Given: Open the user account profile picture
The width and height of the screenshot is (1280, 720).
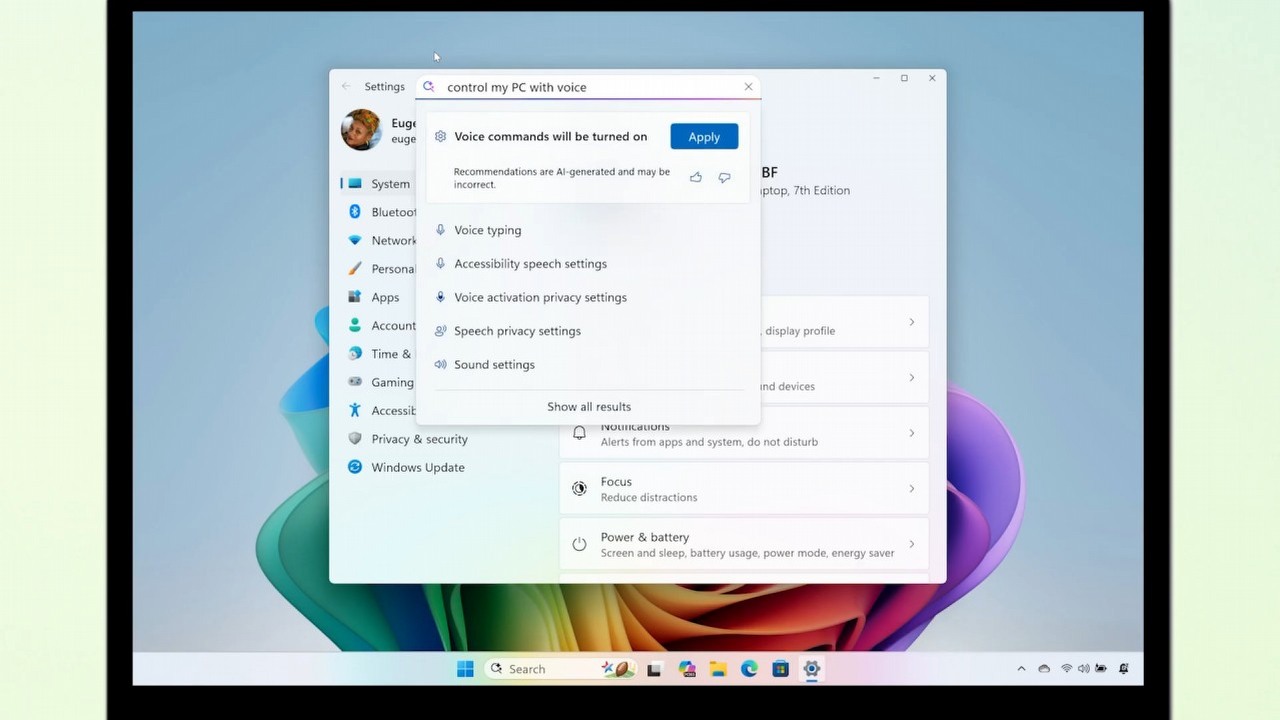Looking at the screenshot, I should (x=360, y=130).
